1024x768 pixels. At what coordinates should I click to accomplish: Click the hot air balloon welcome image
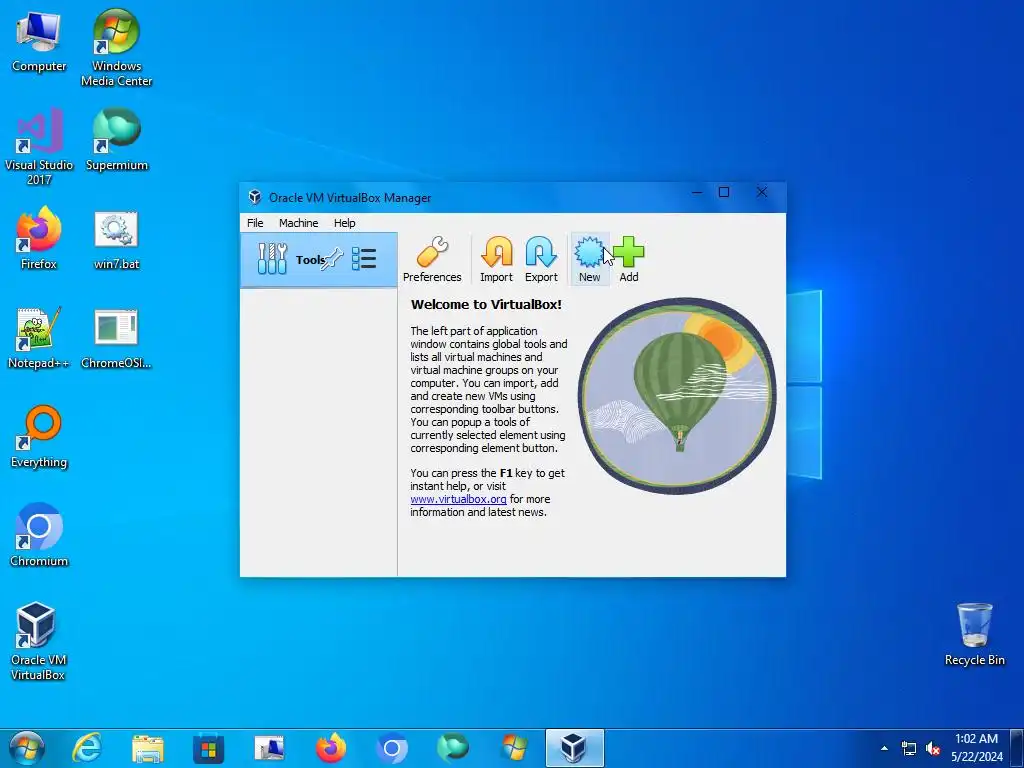(x=677, y=396)
